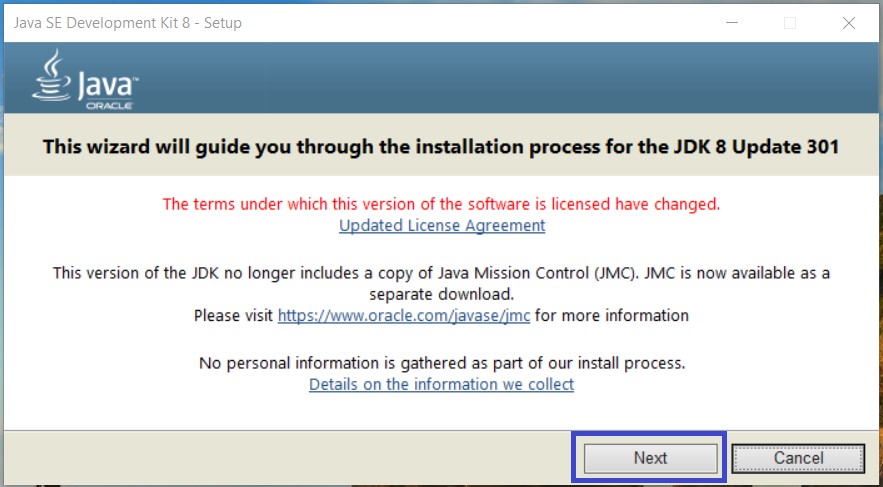Click the Java SE Development Kit 8 title text

[x=128, y=22]
